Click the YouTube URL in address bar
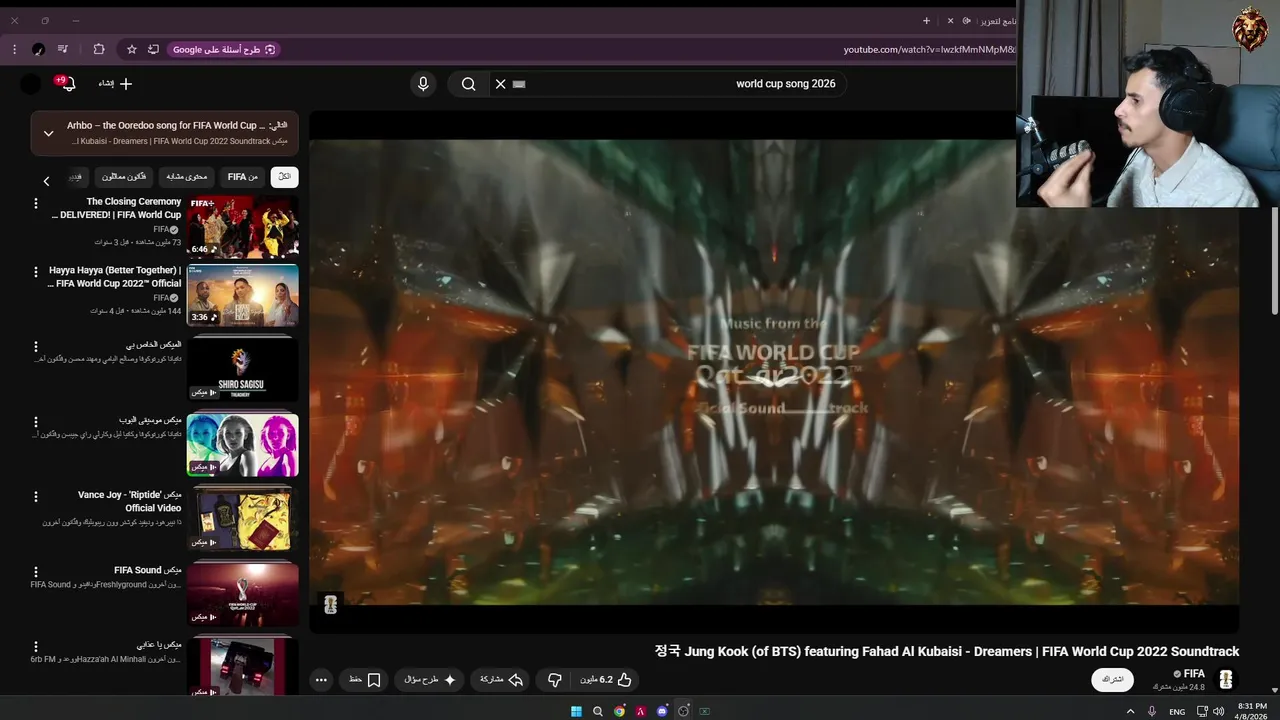The height and width of the screenshot is (720, 1280). click(x=929, y=49)
